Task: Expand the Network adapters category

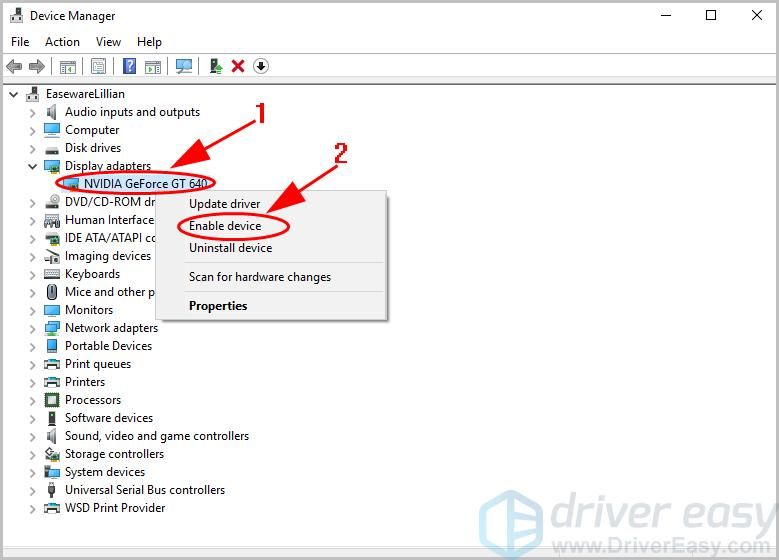Action: click(32, 328)
